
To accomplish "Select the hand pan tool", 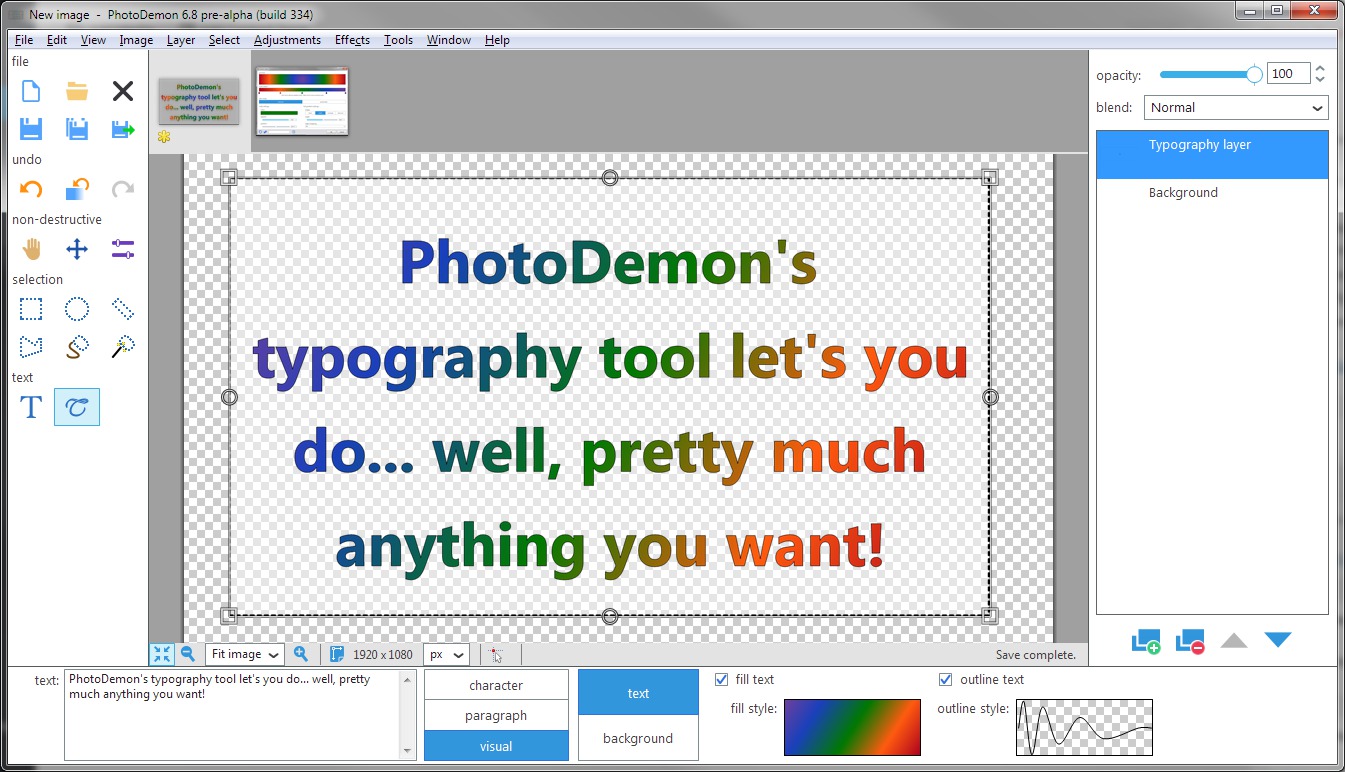I will coord(31,249).
